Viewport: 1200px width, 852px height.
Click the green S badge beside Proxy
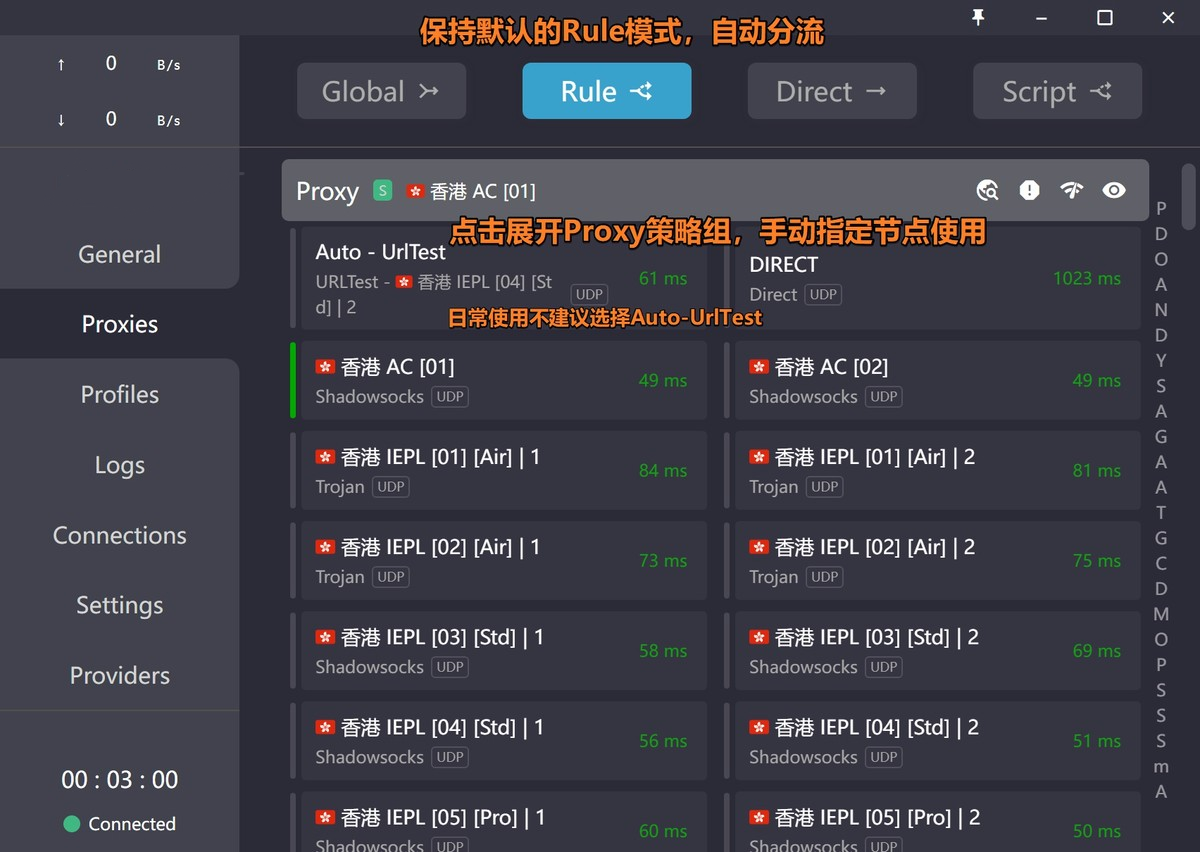click(x=381, y=189)
